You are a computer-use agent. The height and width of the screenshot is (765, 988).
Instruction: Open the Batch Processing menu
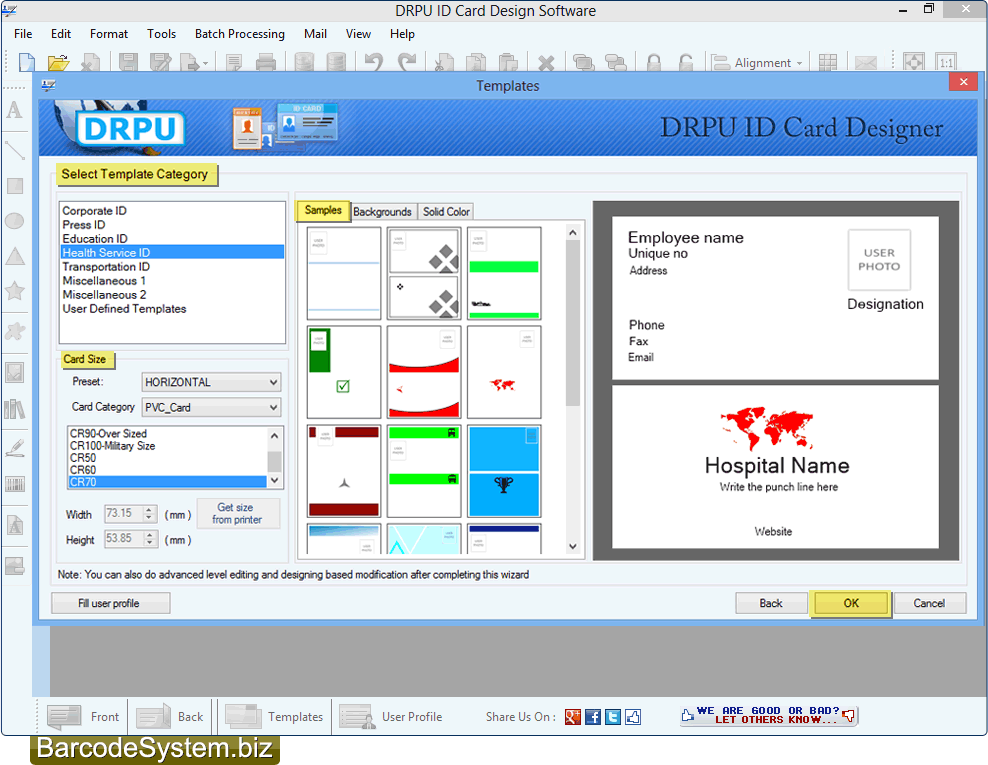click(239, 33)
